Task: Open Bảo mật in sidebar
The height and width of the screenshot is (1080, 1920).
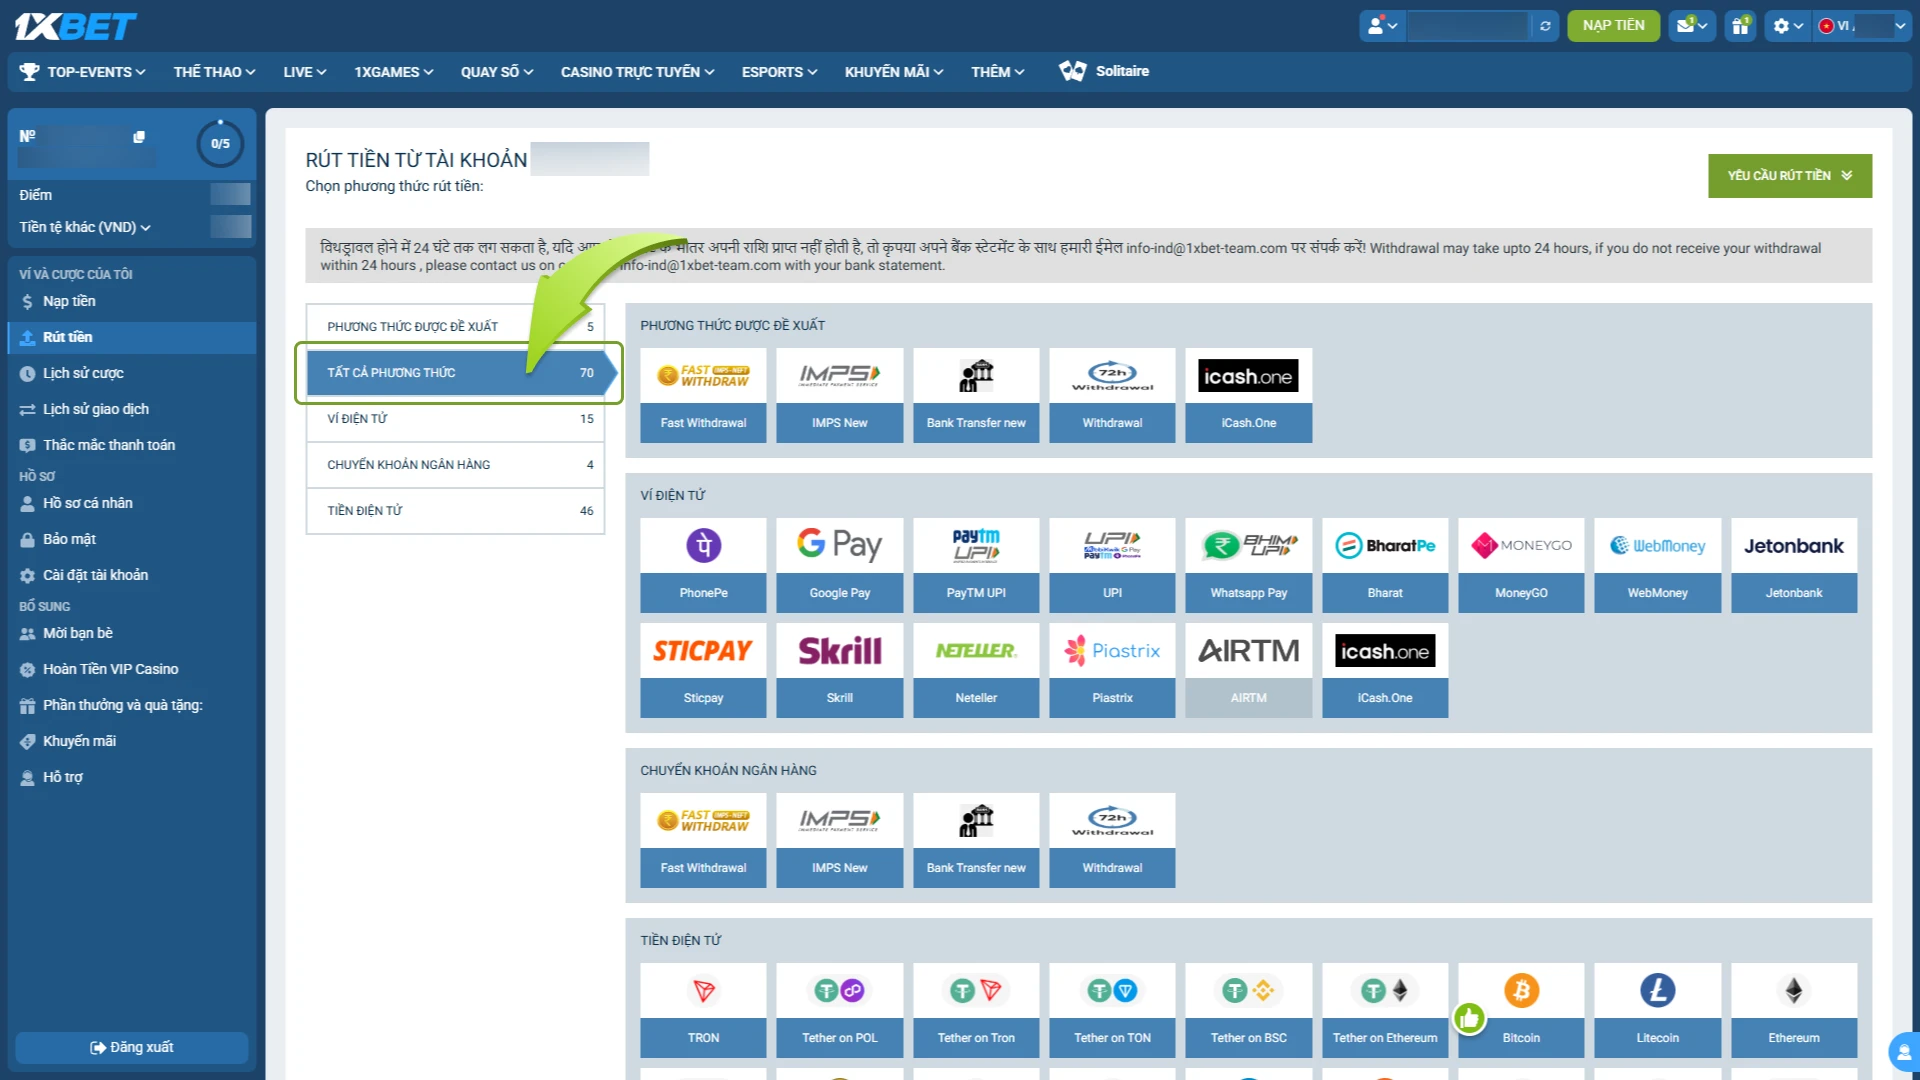Action: tap(132, 539)
